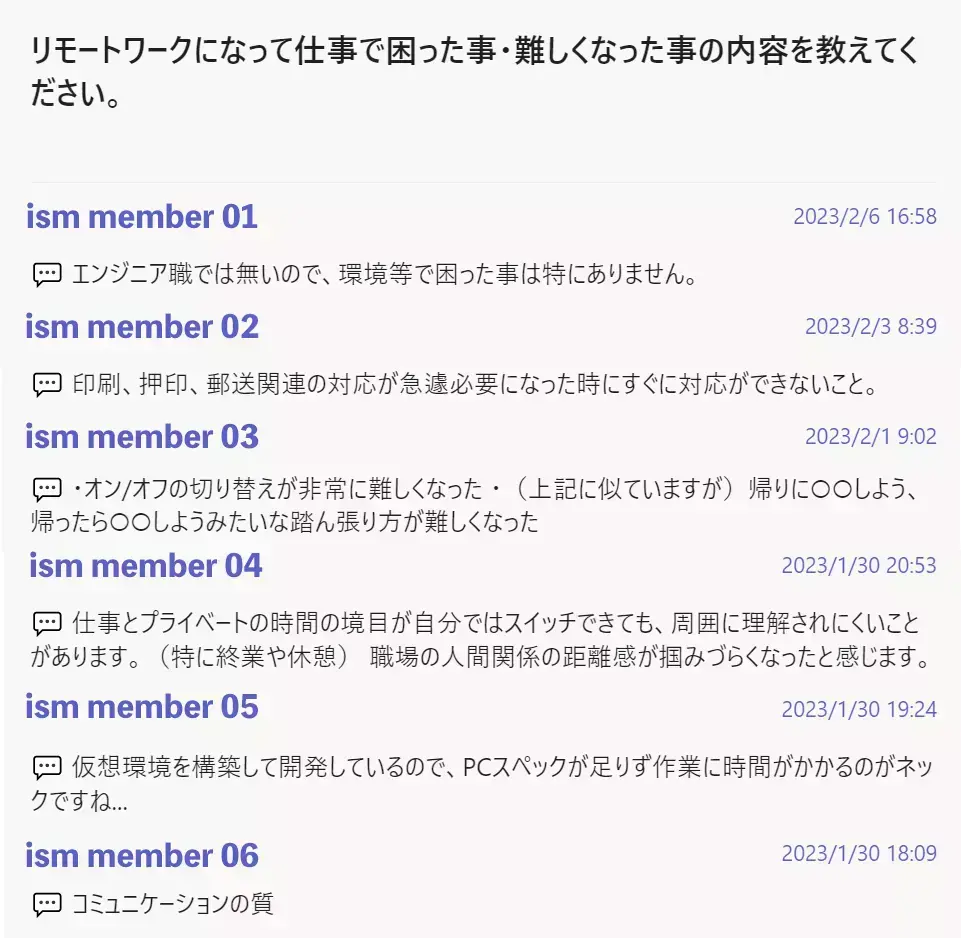The width and height of the screenshot is (961, 938).
Task: Click the 2023/2/3 8:39 timestamp
Action: coord(871,326)
